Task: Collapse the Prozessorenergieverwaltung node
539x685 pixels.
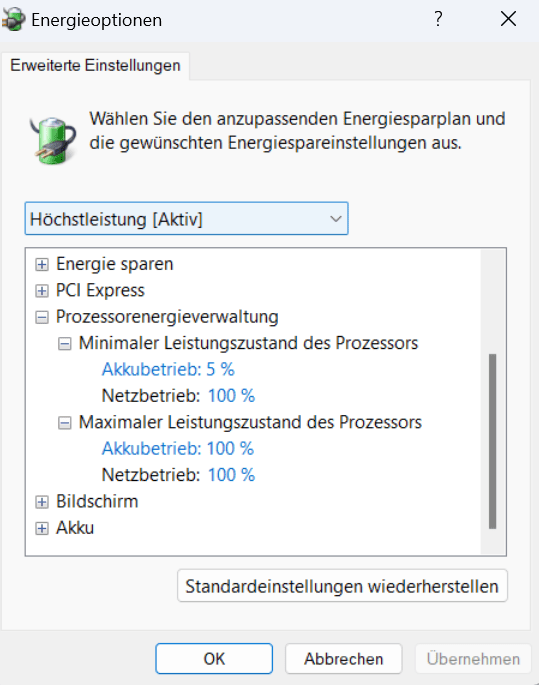Action: pos(42,317)
